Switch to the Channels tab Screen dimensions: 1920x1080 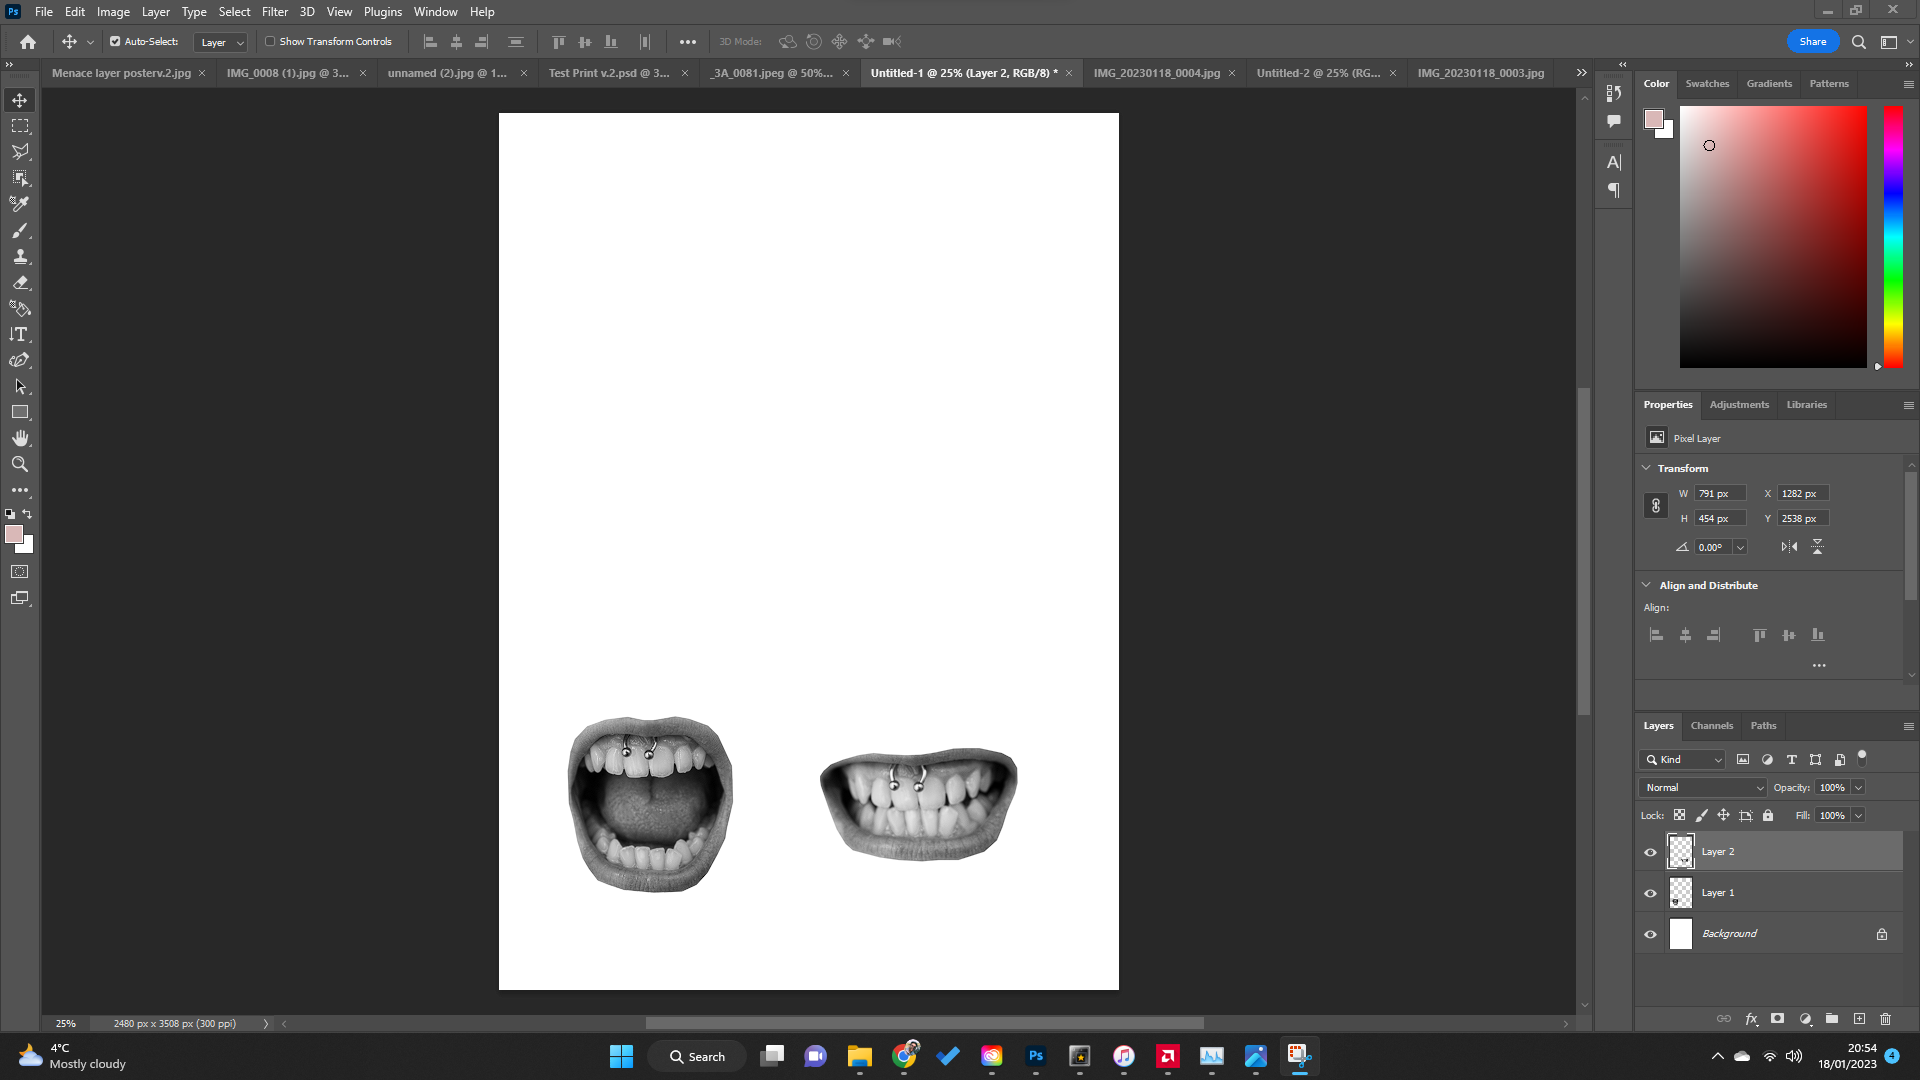point(1711,725)
